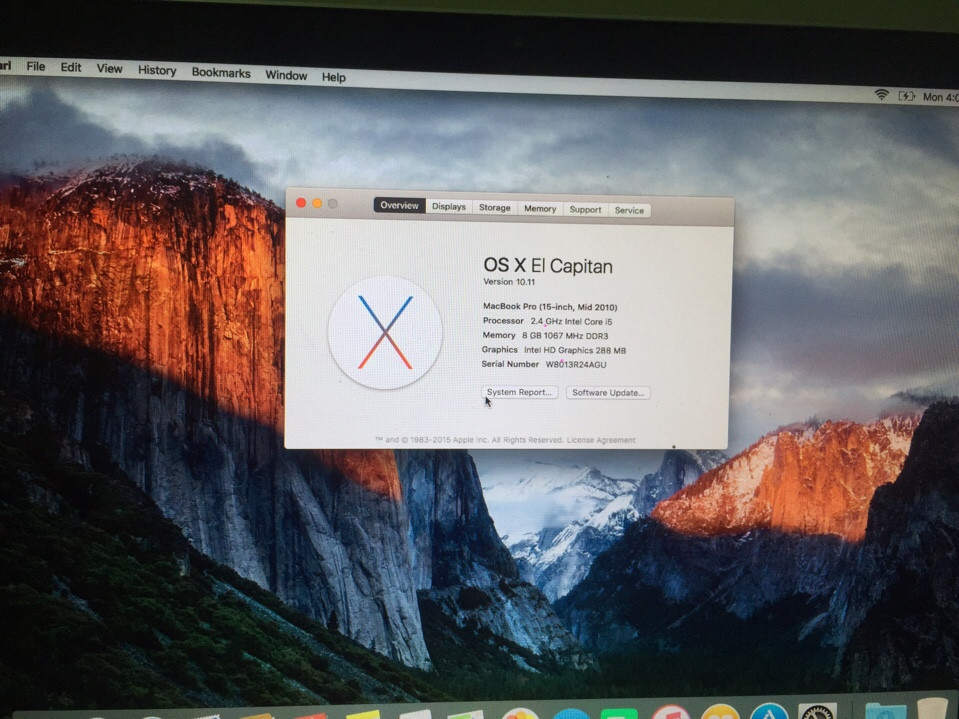The height and width of the screenshot is (719, 959).
Task: Open the Memory tab
Action: coord(540,209)
